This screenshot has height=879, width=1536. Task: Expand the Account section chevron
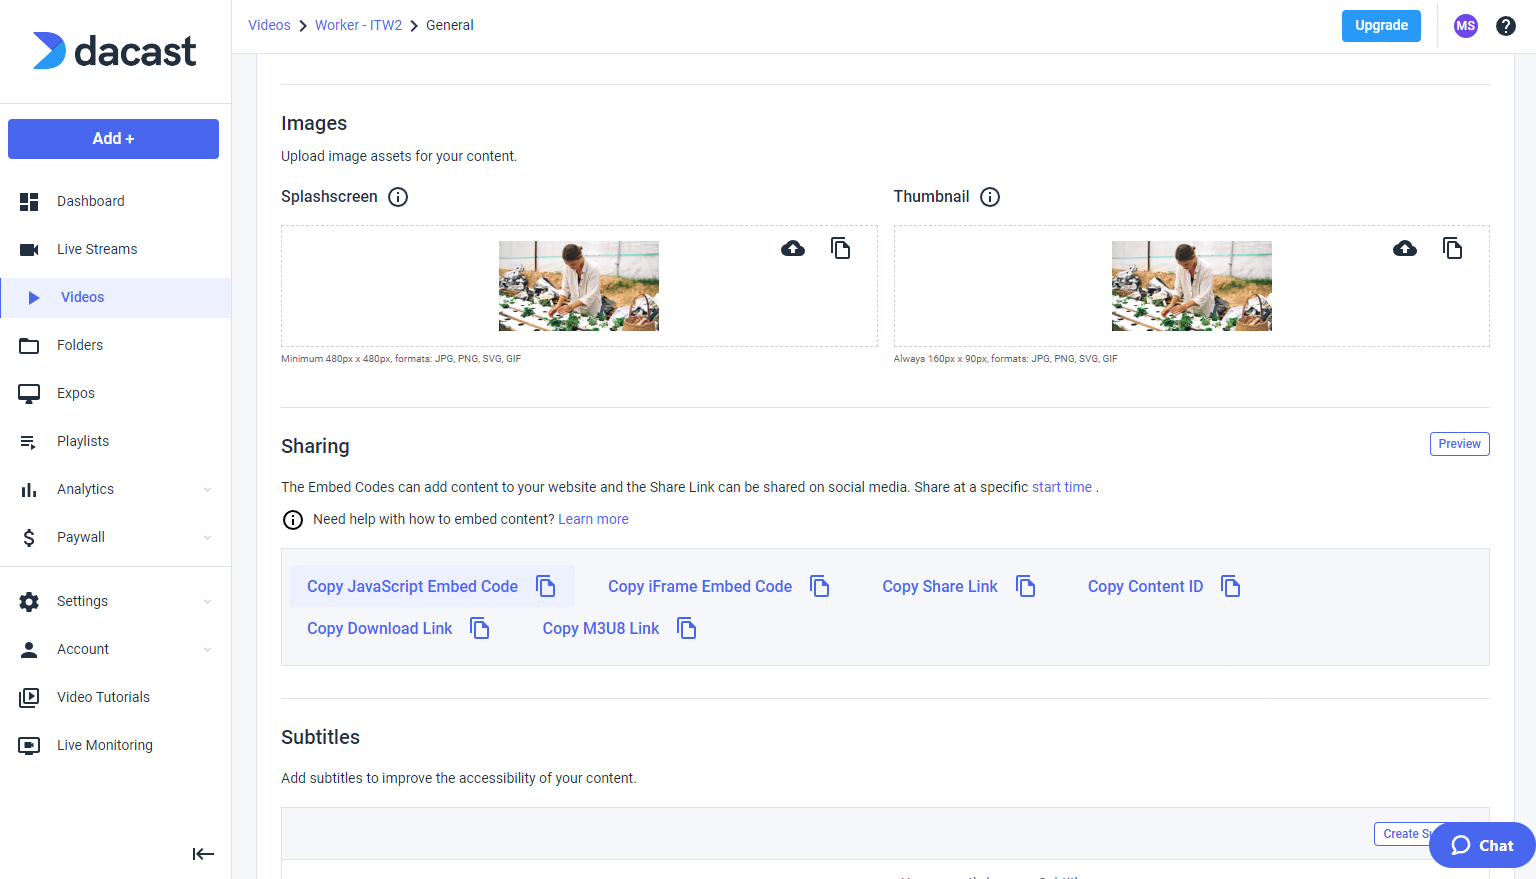[207, 649]
